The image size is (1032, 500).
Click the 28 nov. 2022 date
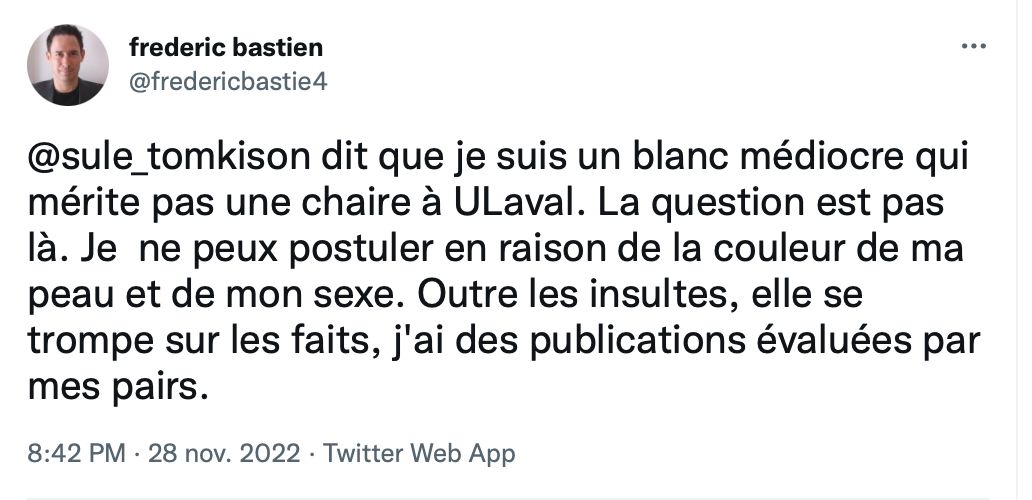coord(224,453)
